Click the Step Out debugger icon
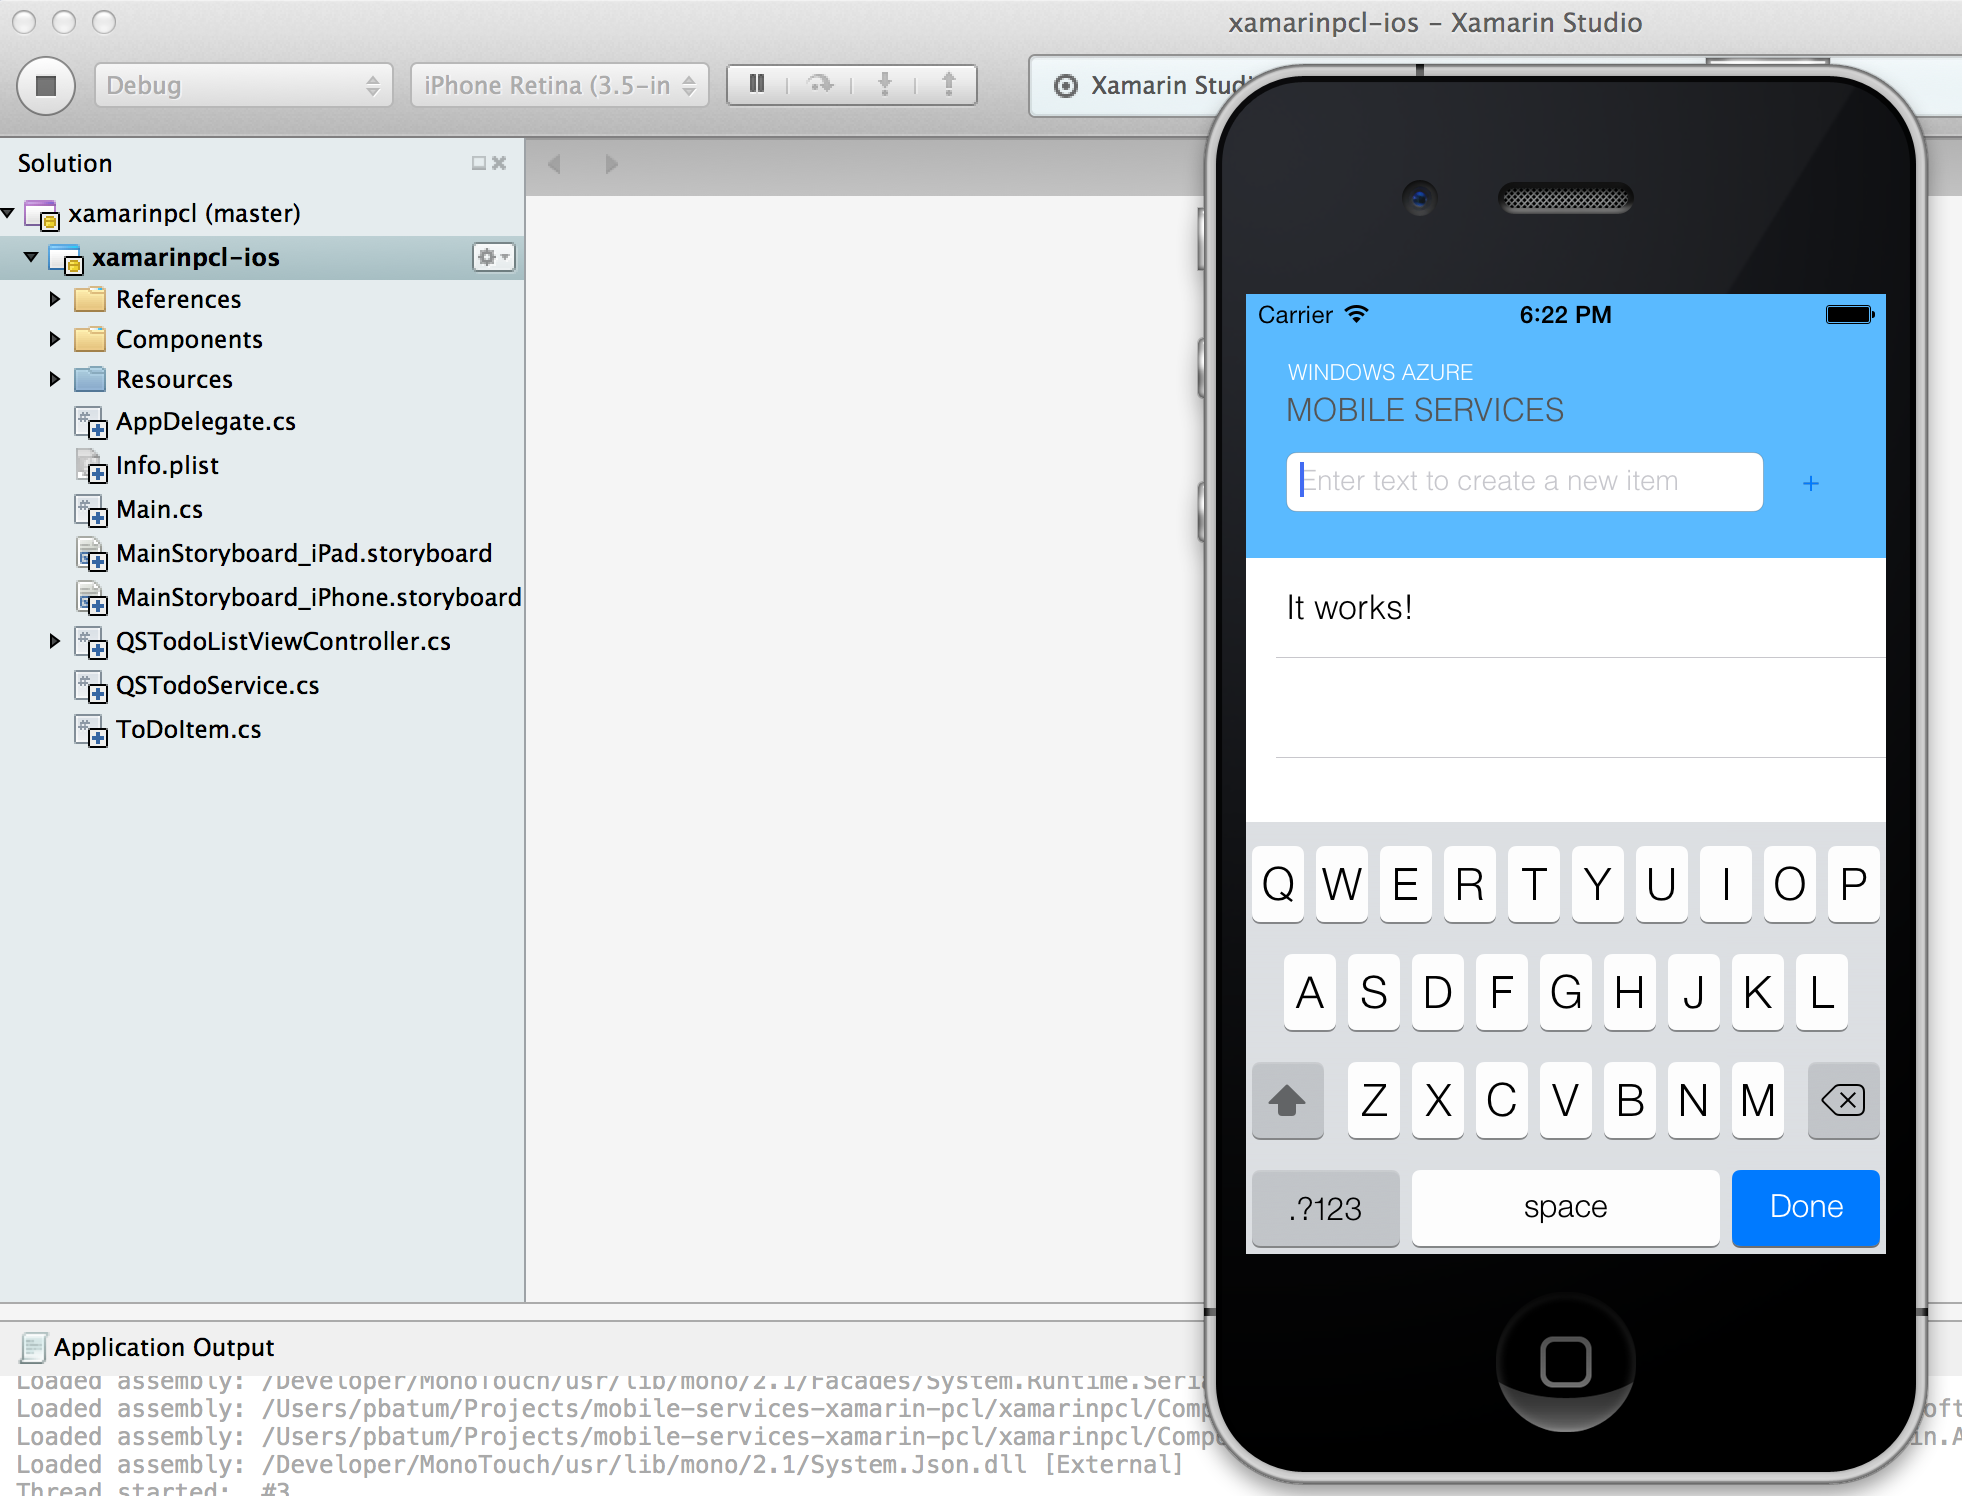The height and width of the screenshot is (1496, 1962). (949, 84)
